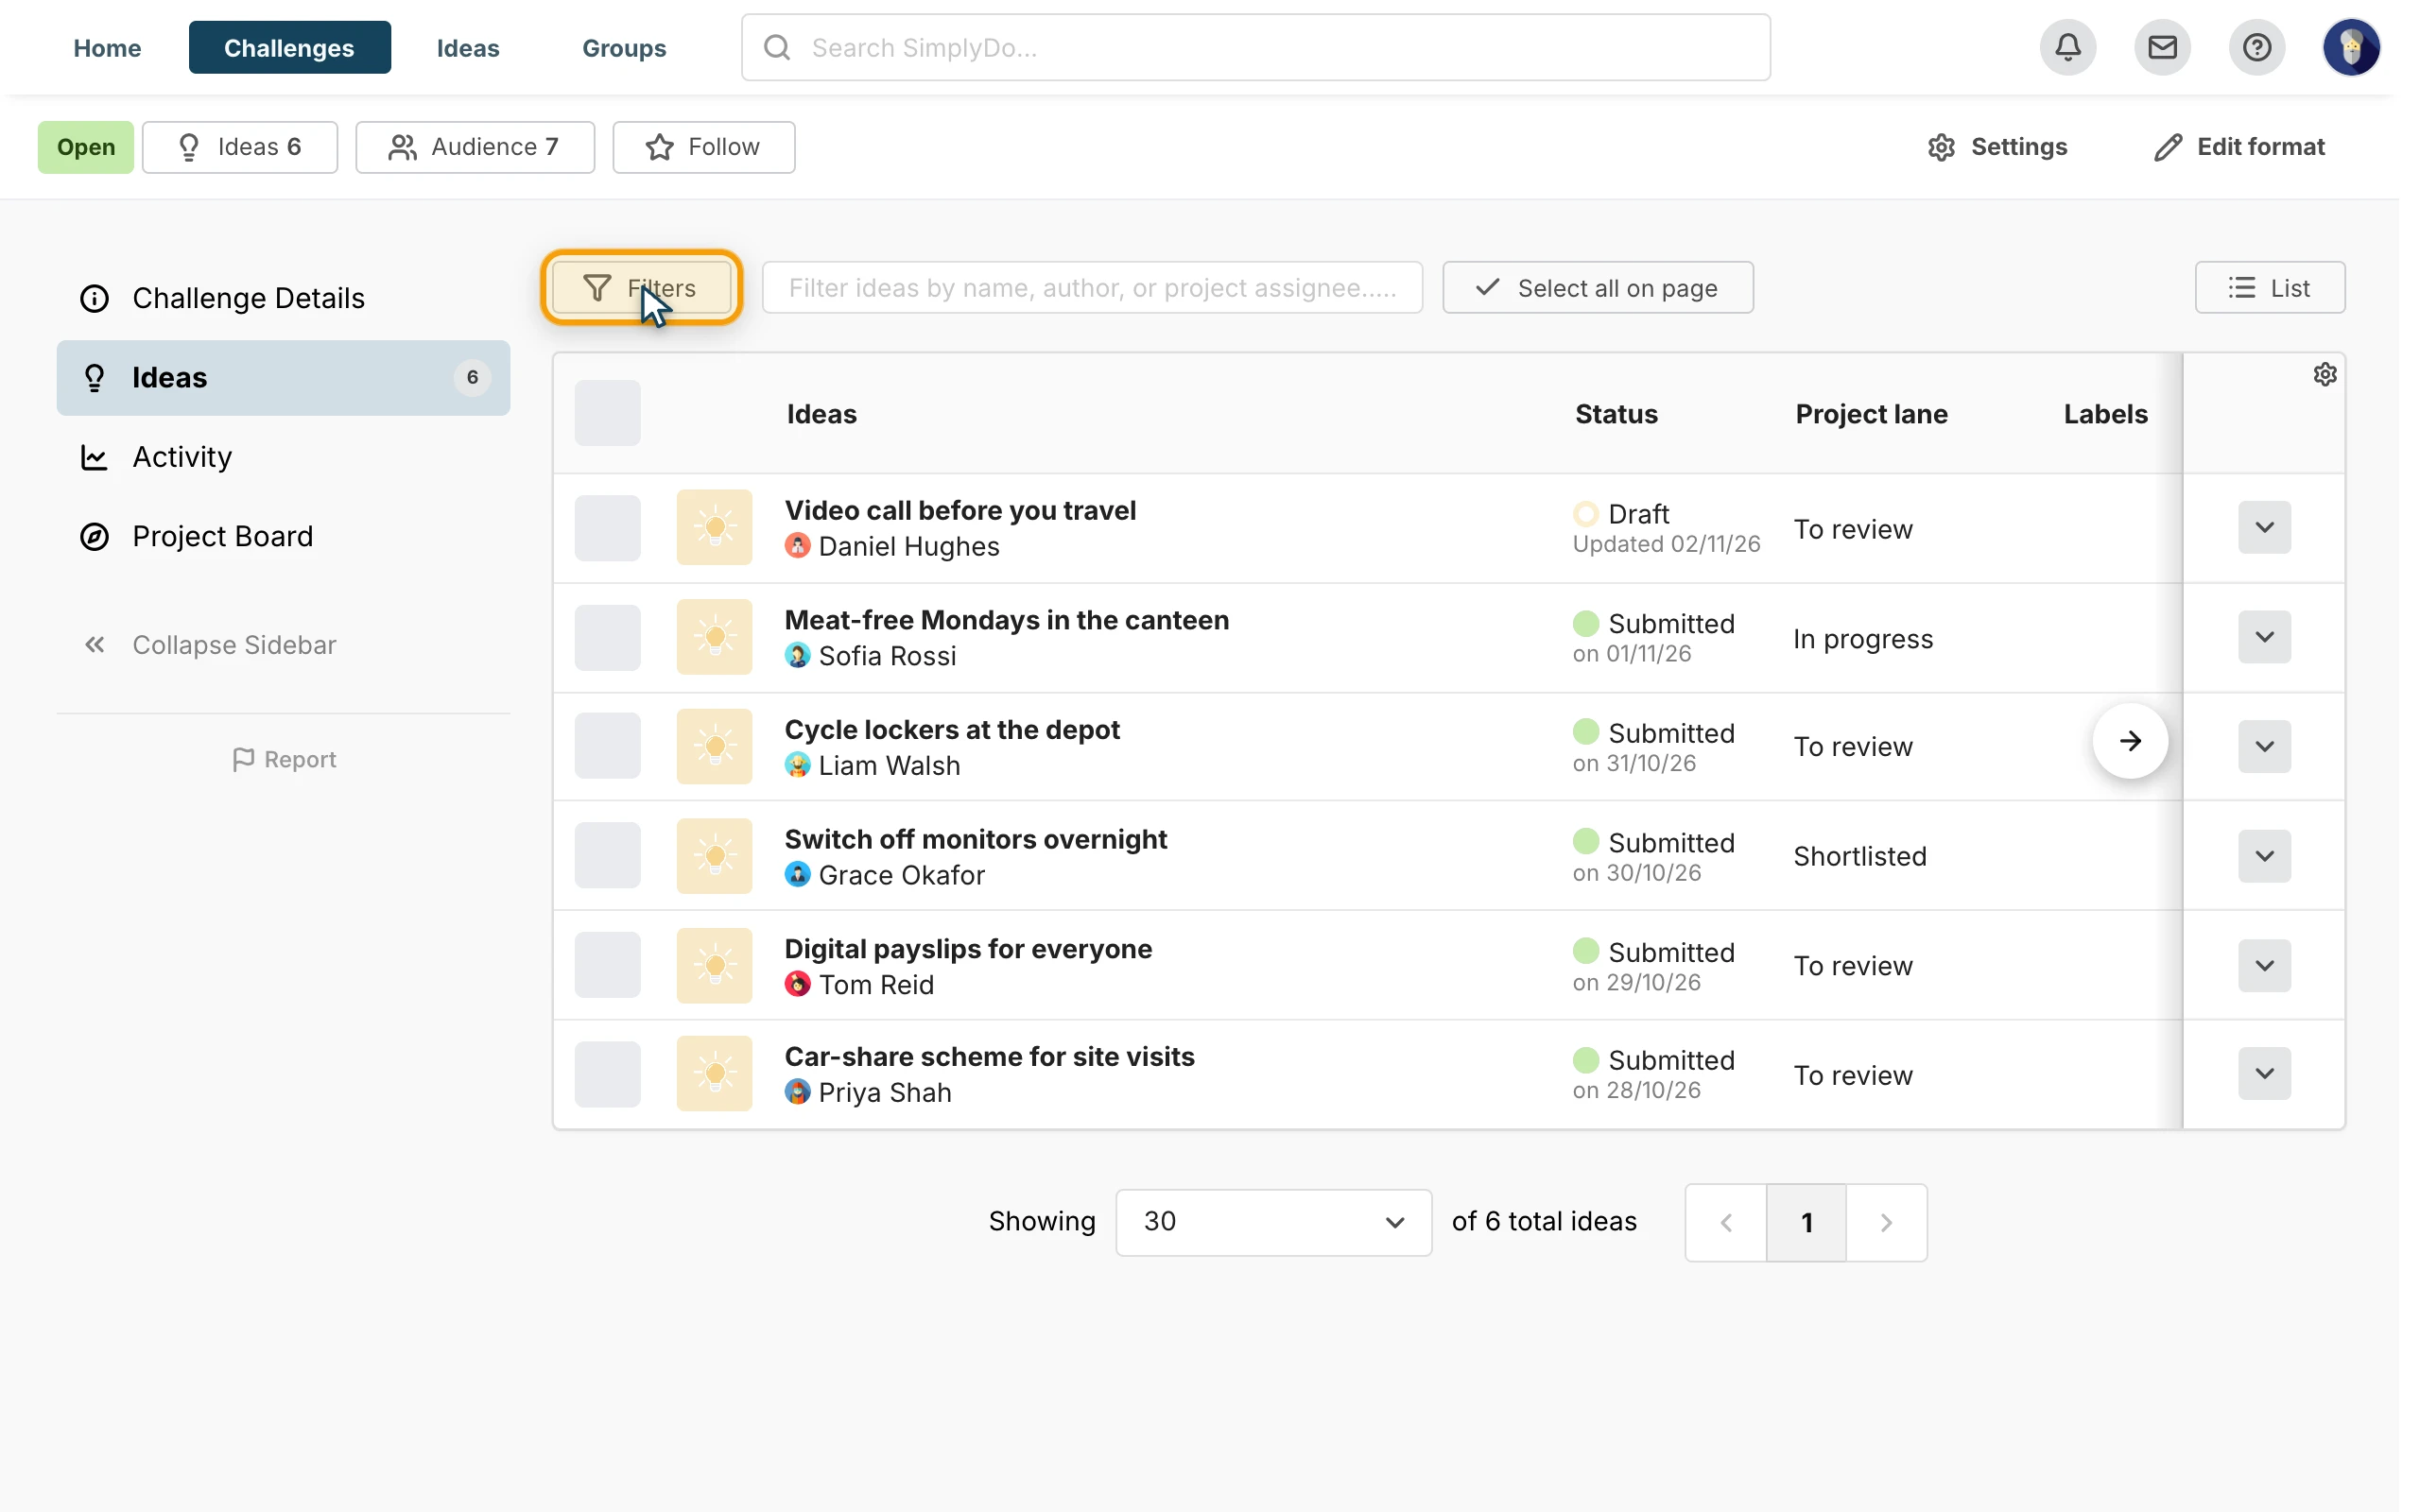Click Select all on page
2420x1512 pixels.
1597,288
